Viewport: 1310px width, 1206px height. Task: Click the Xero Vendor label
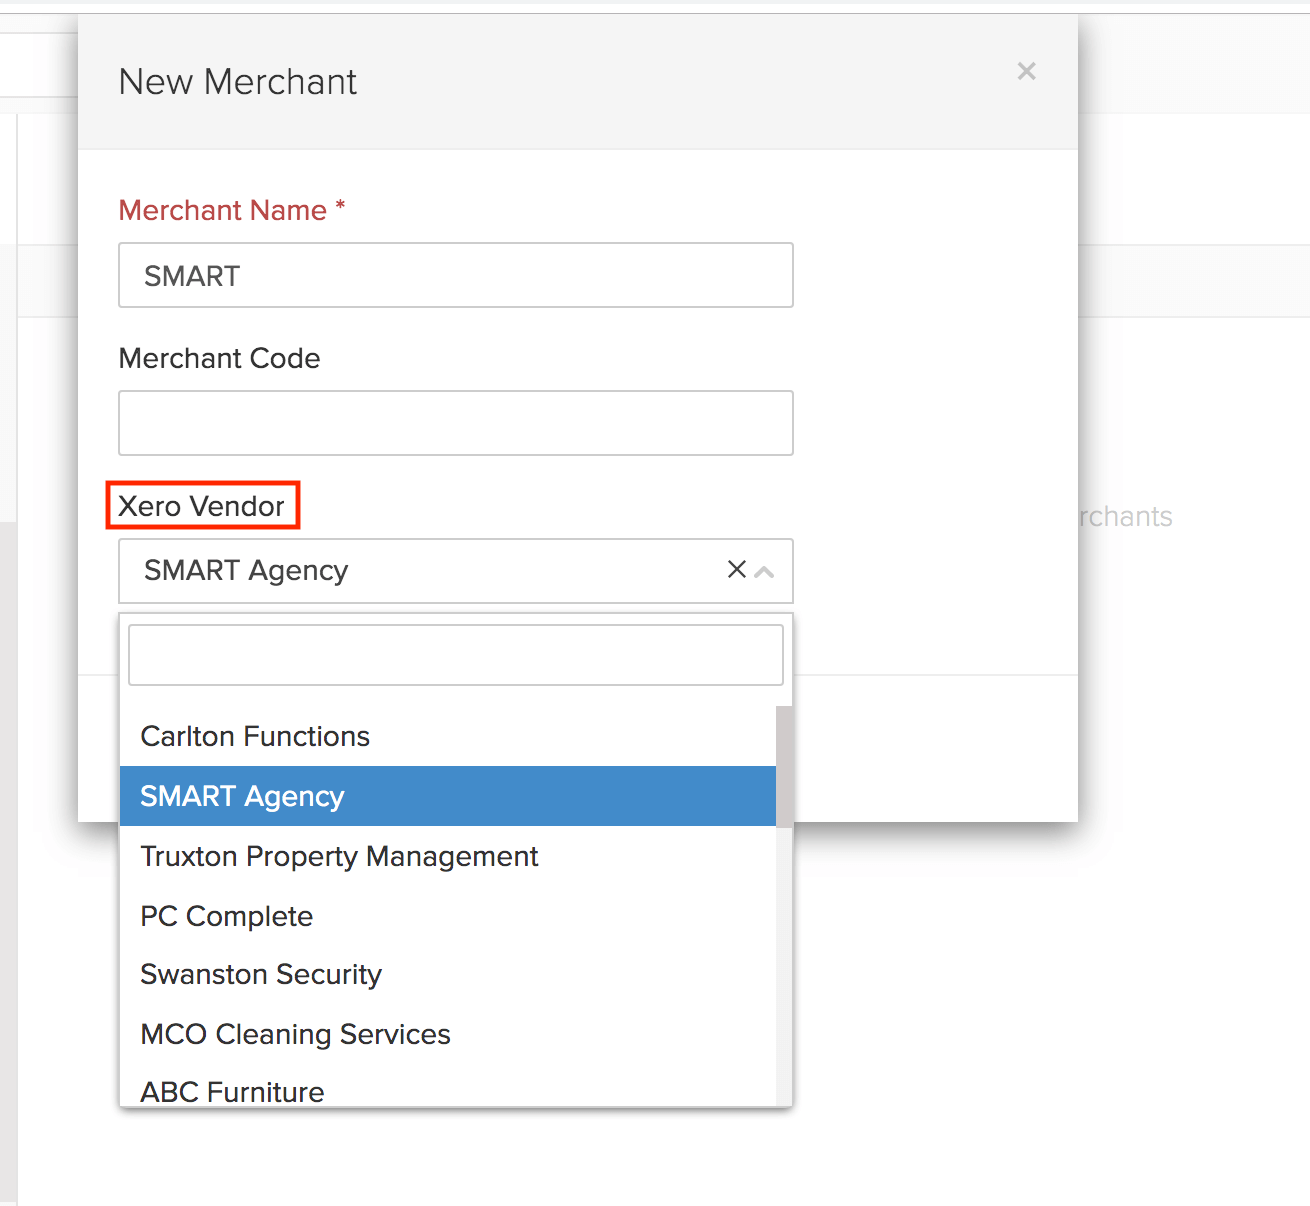coord(202,506)
